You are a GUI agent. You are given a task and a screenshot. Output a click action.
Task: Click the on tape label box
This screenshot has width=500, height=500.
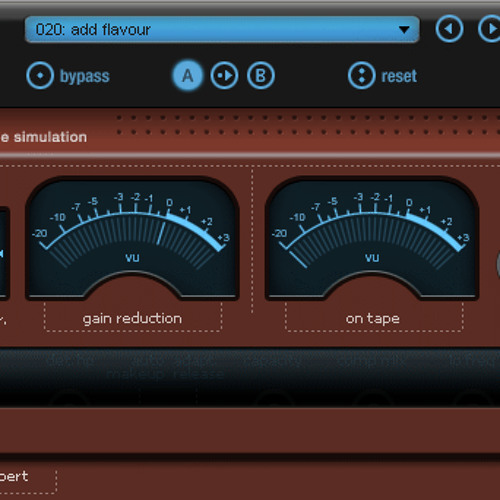pos(374,317)
